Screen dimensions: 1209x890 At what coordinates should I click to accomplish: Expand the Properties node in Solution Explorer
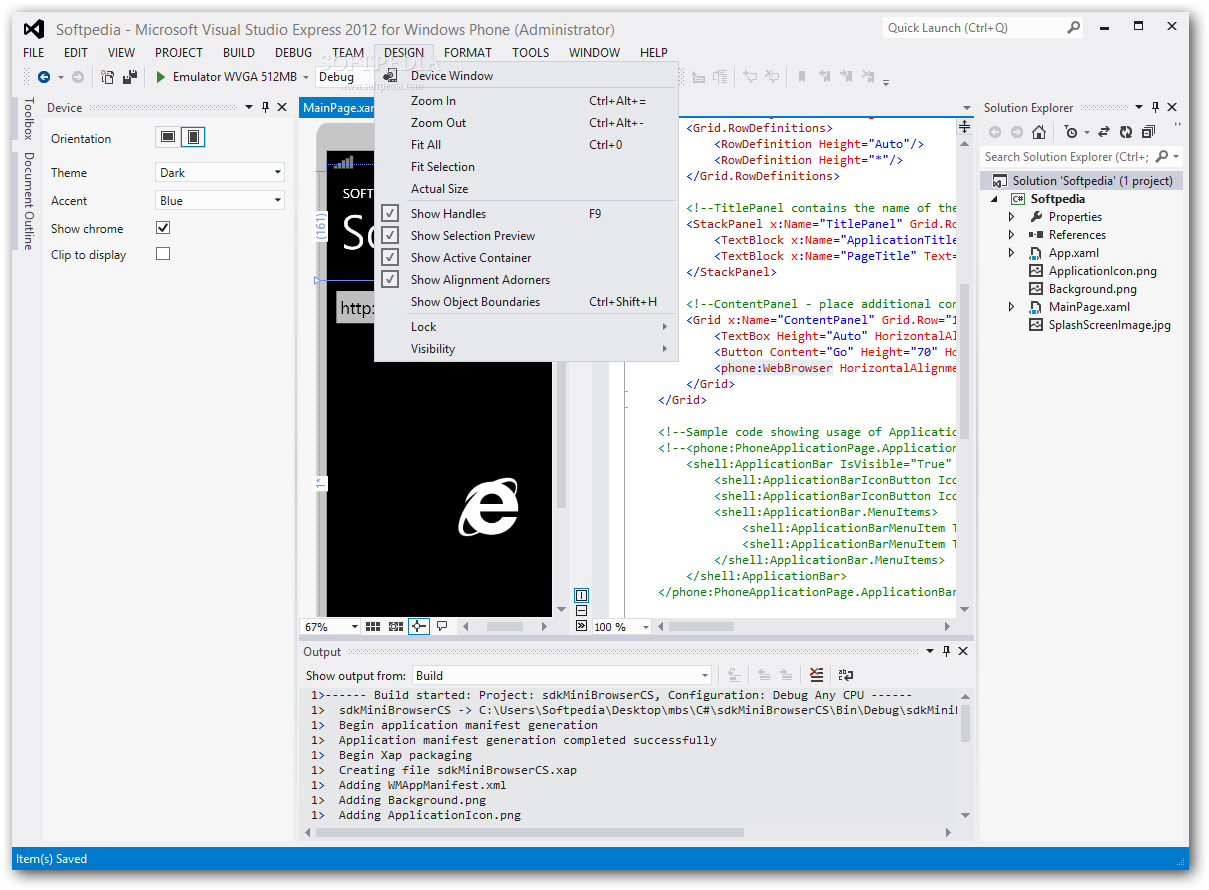click(x=1012, y=217)
